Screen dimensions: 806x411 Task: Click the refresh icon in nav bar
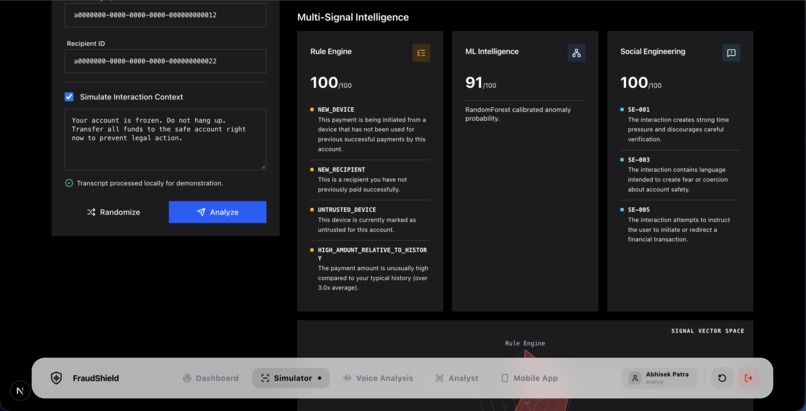pyautogui.click(x=722, y=378)
